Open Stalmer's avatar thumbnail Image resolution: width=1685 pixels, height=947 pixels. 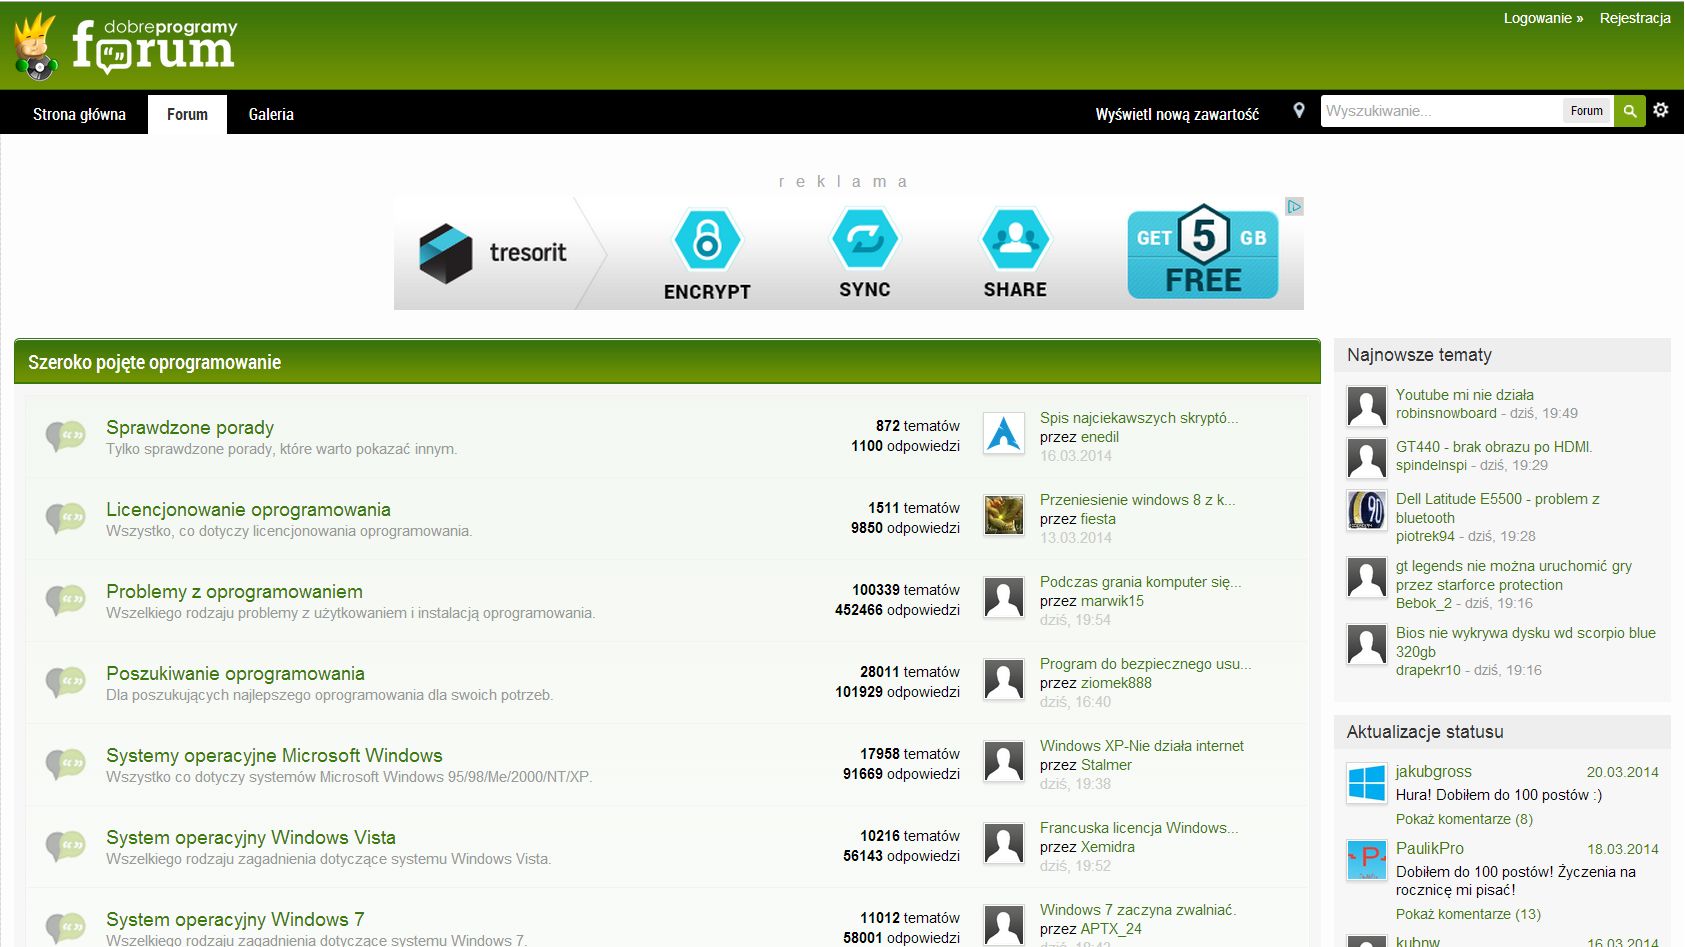(x=1004, y=761)
